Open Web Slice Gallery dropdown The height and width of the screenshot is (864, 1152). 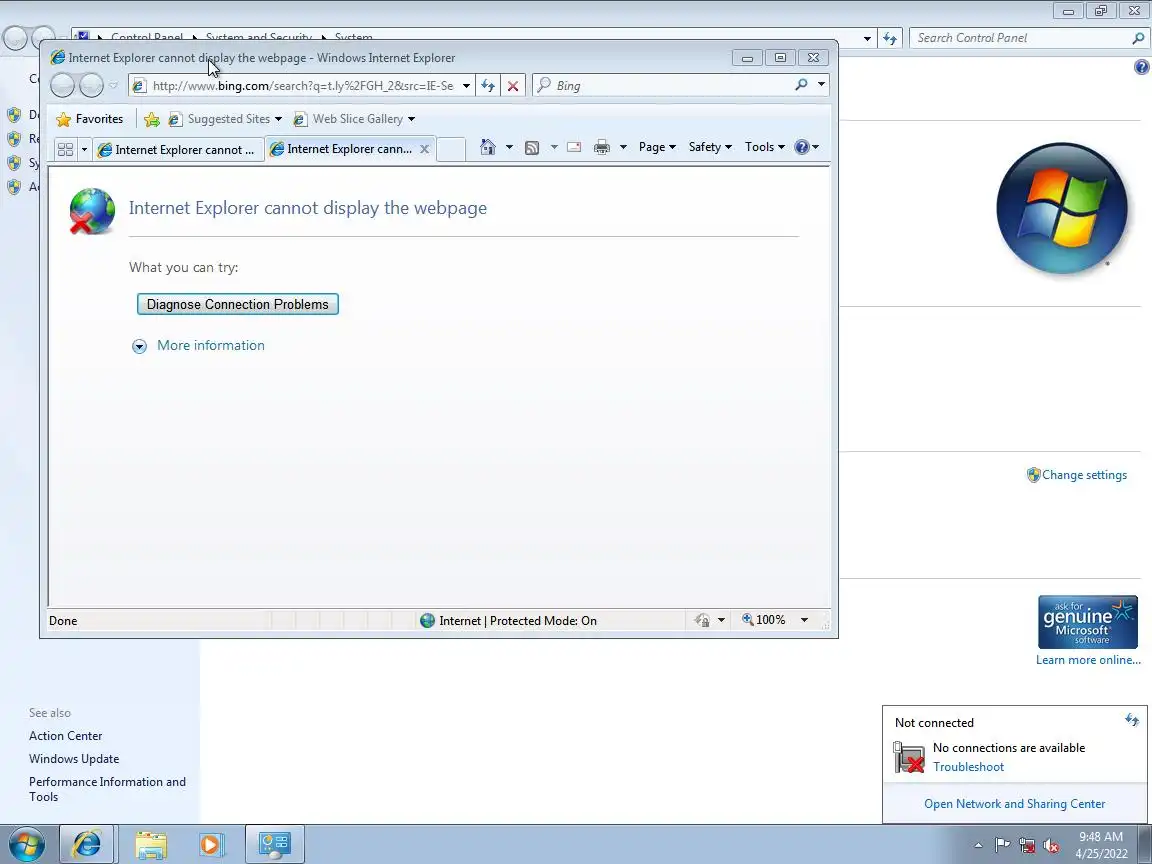coord(411,119)
